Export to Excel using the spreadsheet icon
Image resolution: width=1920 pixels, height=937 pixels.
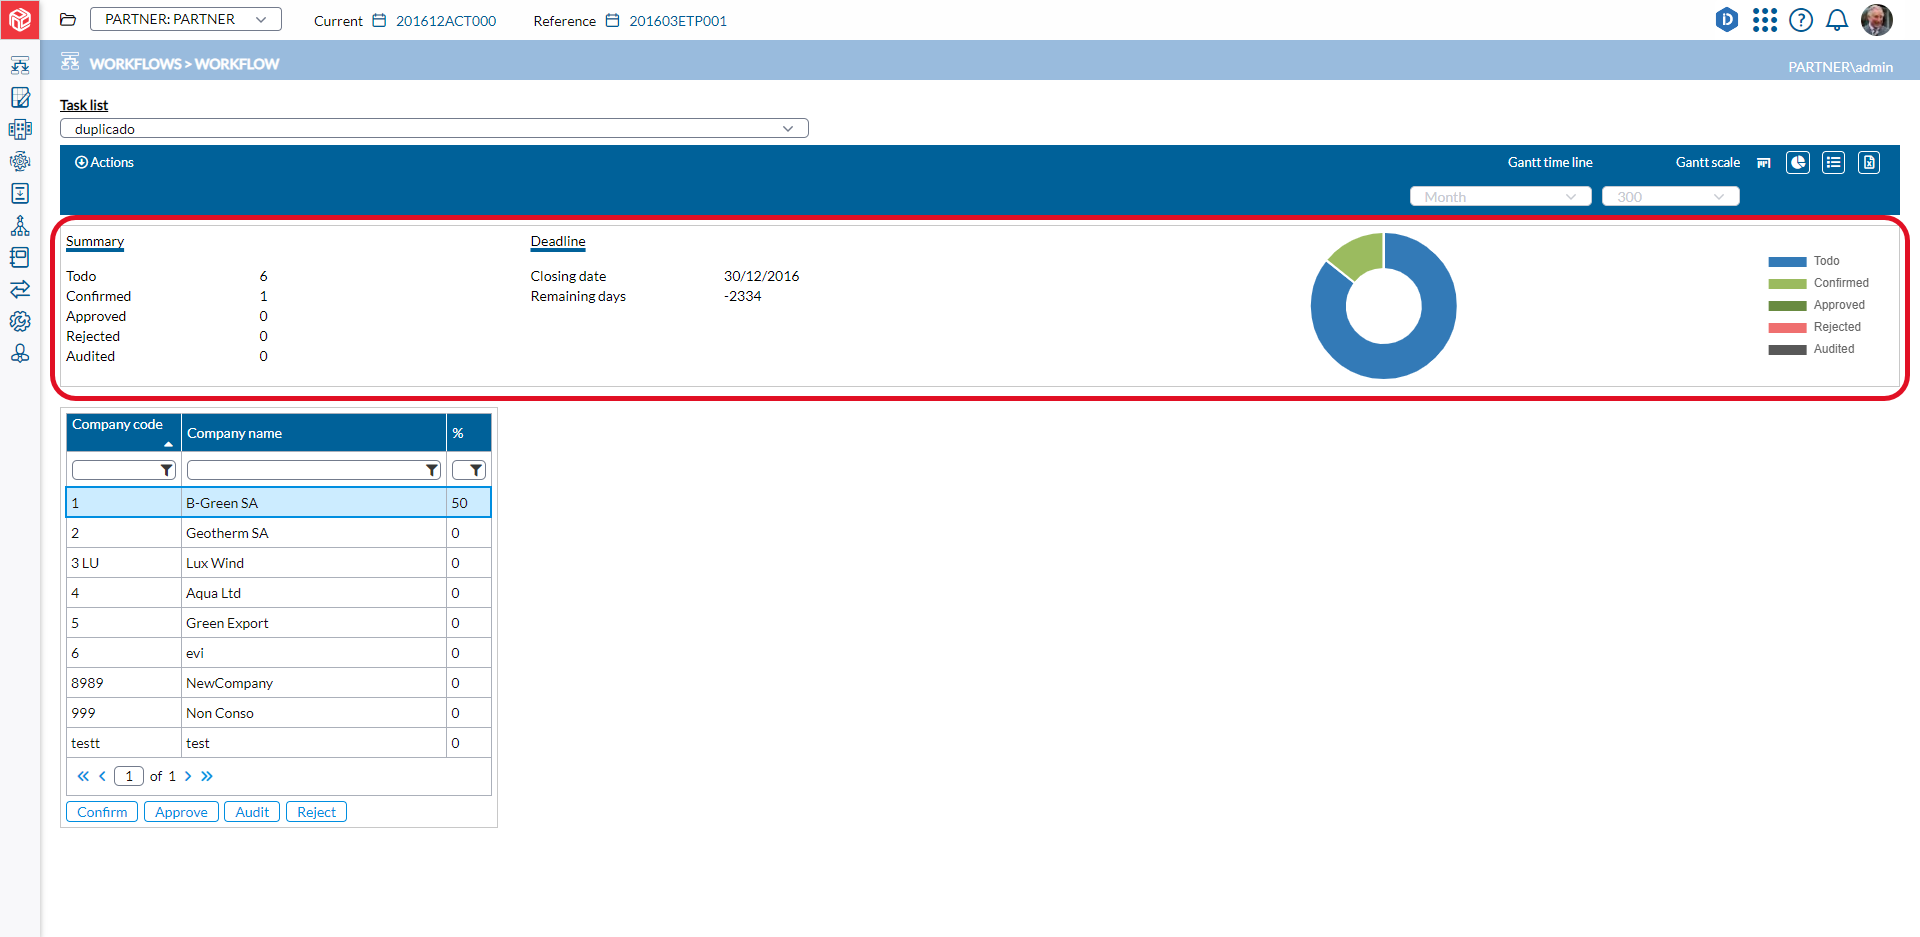[x=1868, y=163]
